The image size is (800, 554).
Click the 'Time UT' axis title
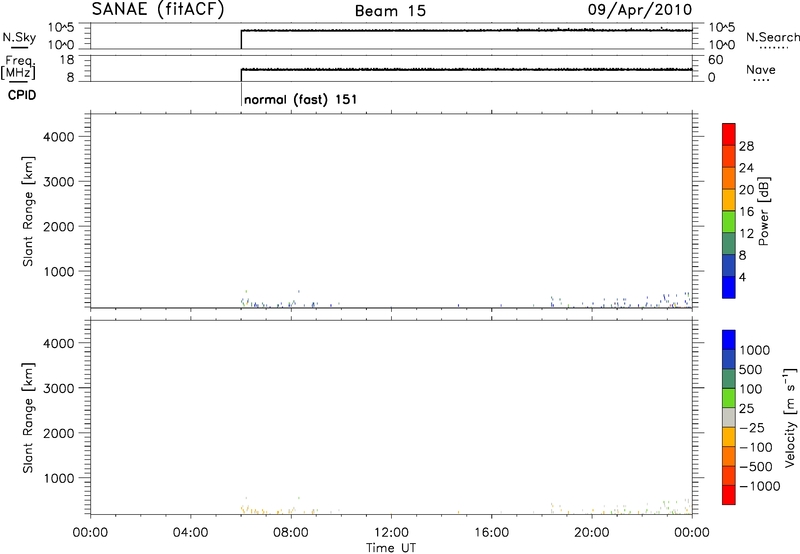click(x=391, y=548)
